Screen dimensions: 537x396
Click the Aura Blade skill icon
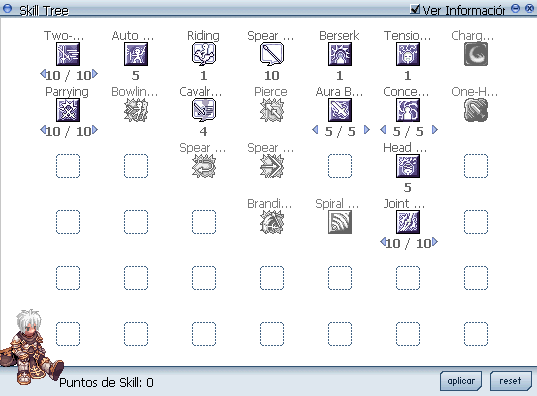click(x=340, y=110)
